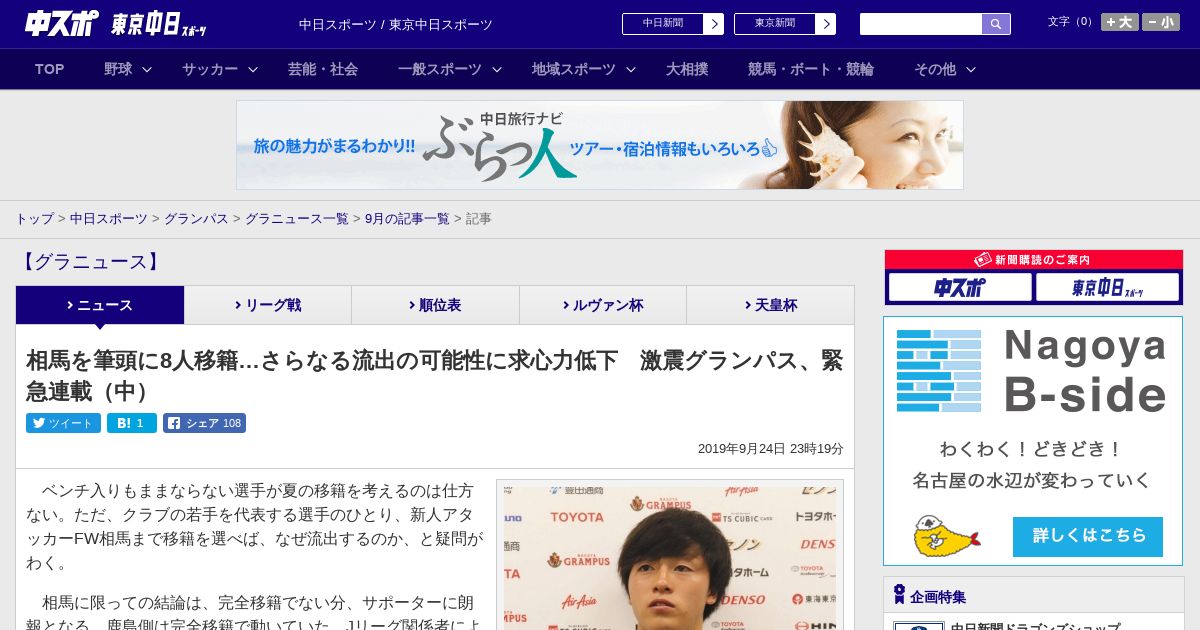The height and width of the screenshot is (630, 1200).
Task: Click the arrow beside 中日新聞
Action: click(x=714, y=24)
